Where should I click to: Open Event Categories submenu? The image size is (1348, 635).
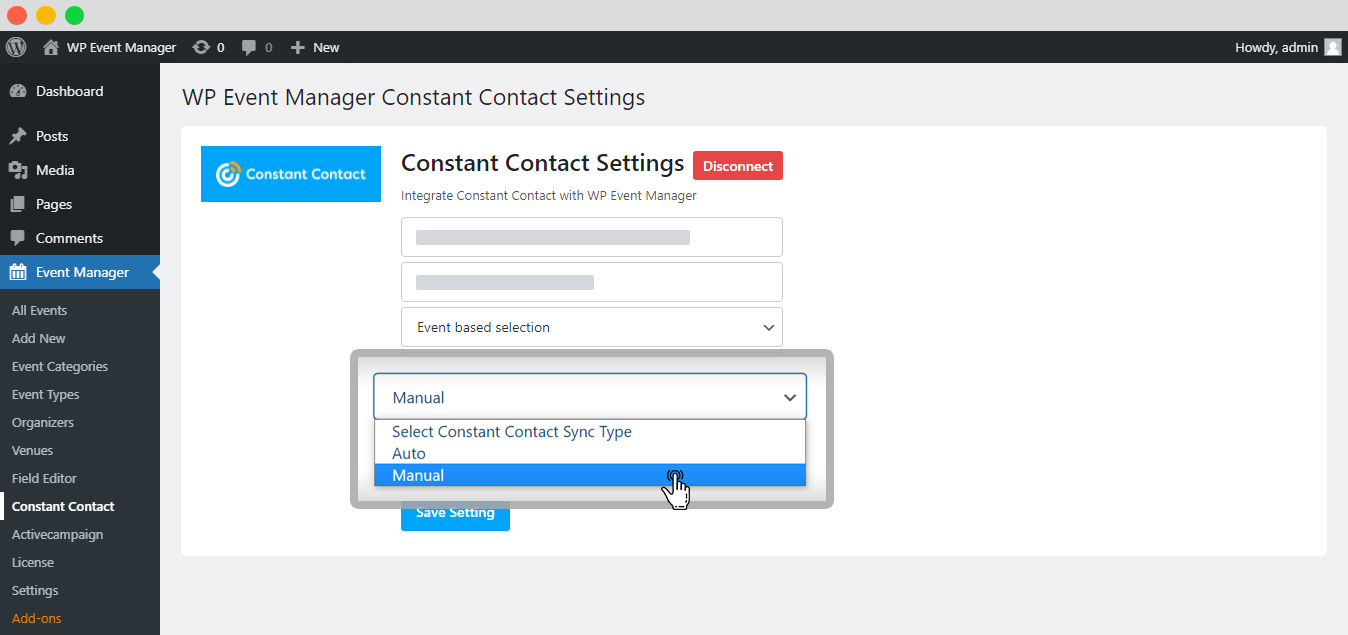60,366
